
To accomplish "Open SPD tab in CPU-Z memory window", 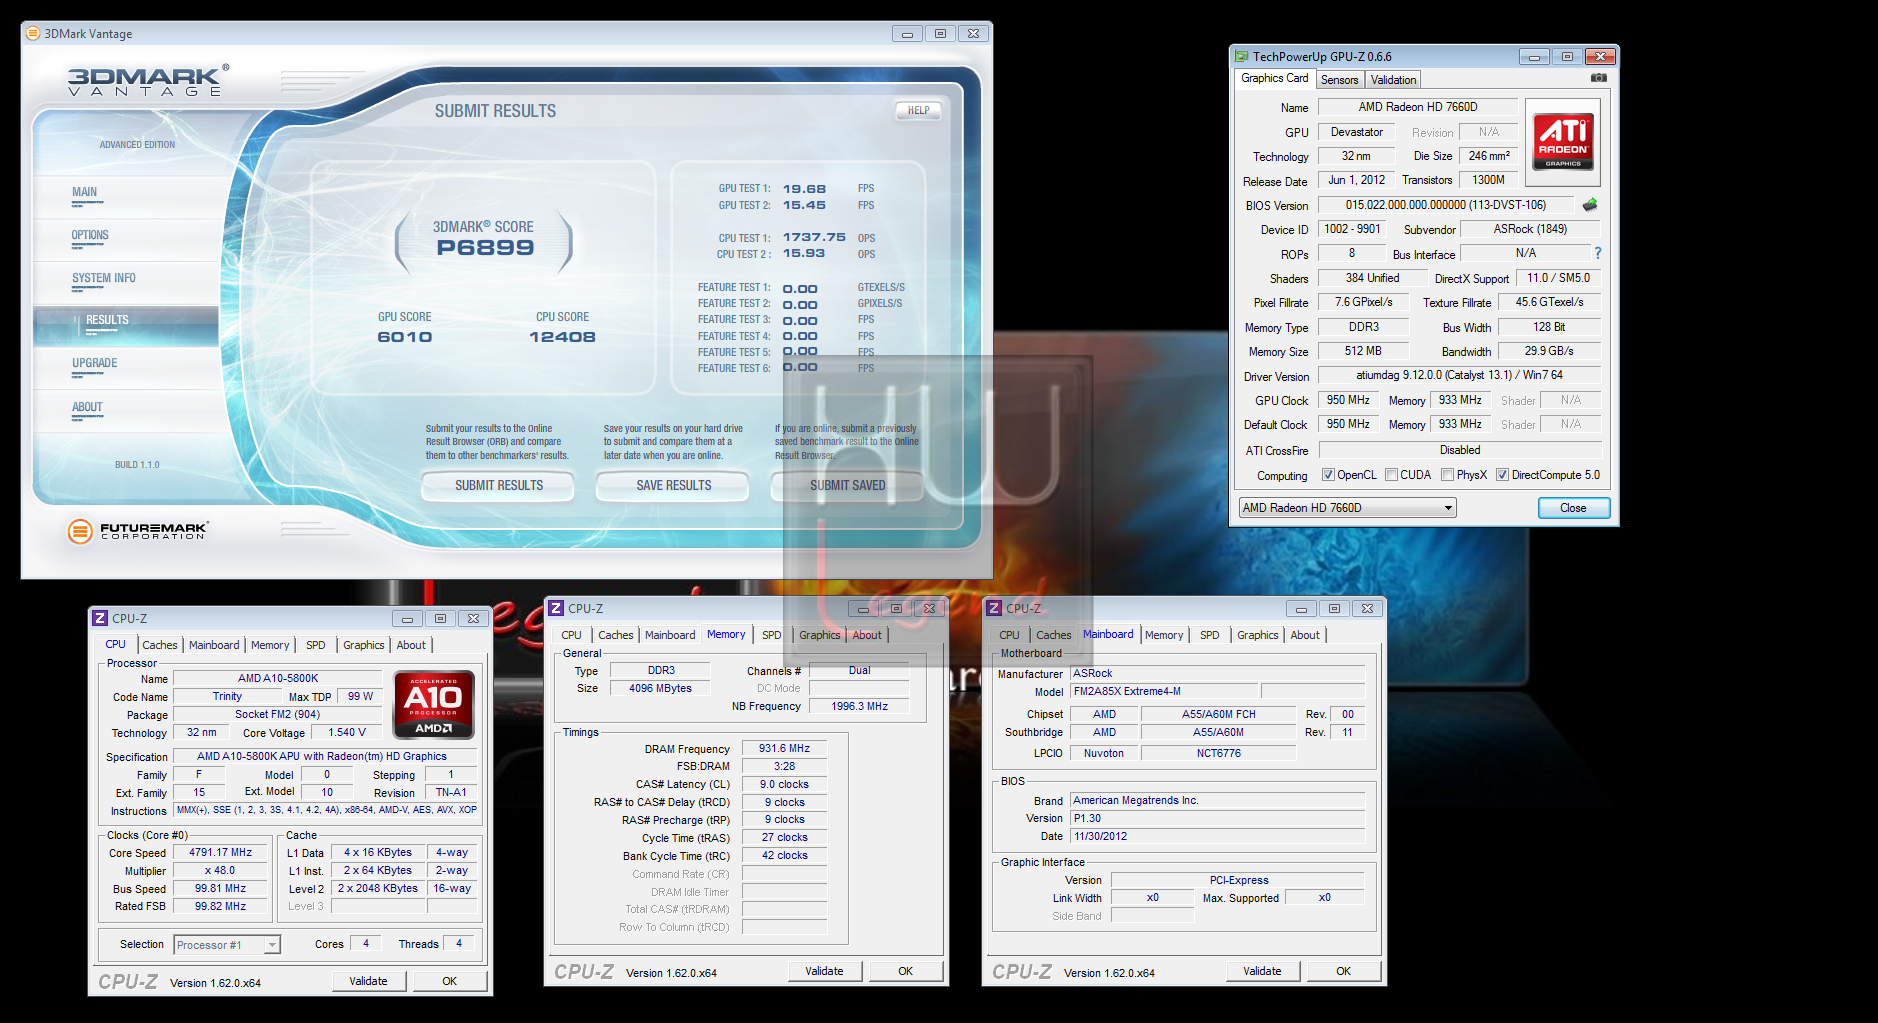I will 771,635.
